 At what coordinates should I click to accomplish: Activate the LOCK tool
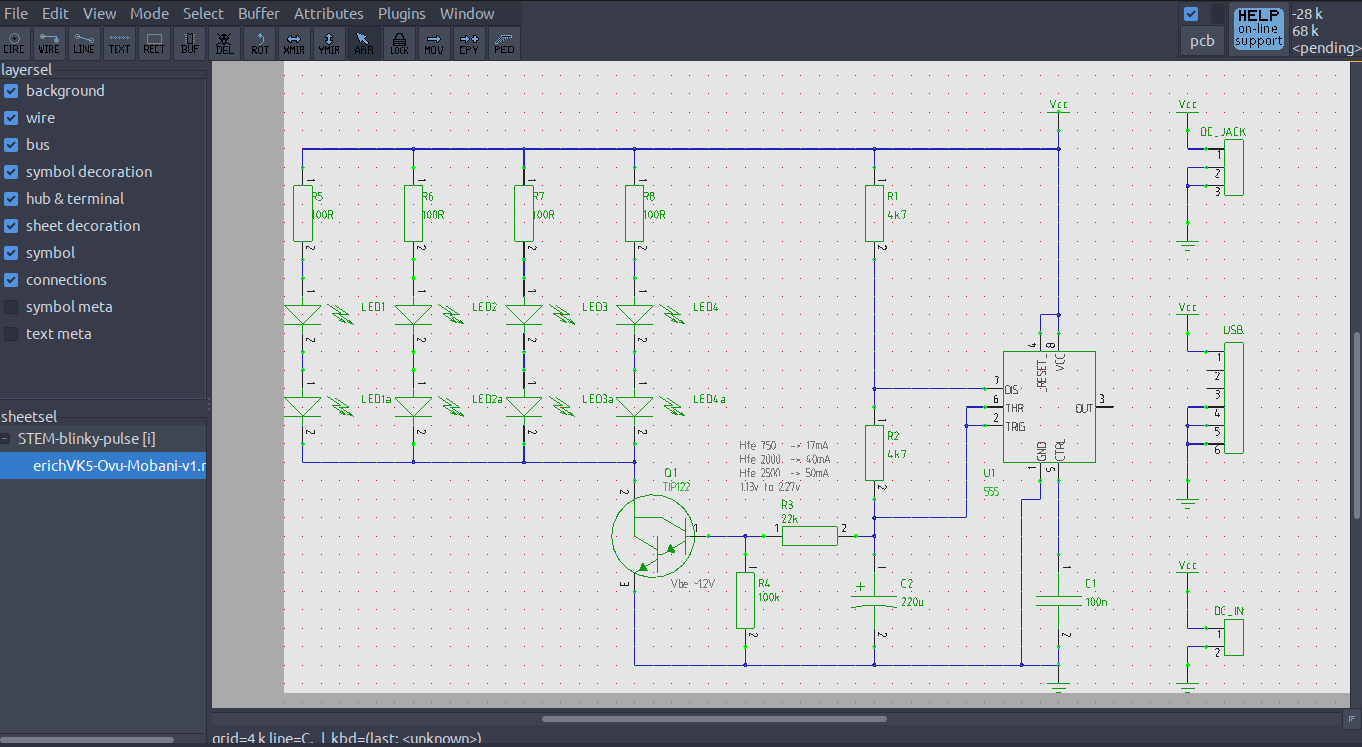point(399,43)
